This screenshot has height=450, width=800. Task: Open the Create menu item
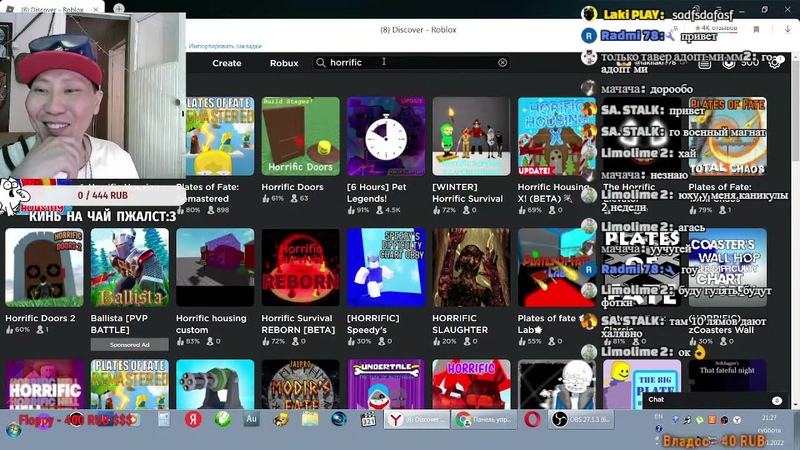pos(227,63)
